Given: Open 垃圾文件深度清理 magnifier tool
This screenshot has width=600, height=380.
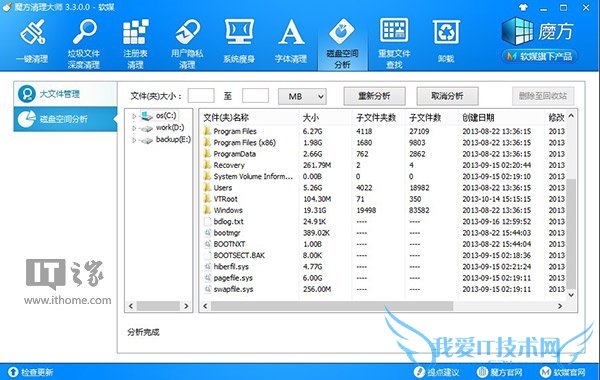Looking at the screenshot, I should [84, 43].
